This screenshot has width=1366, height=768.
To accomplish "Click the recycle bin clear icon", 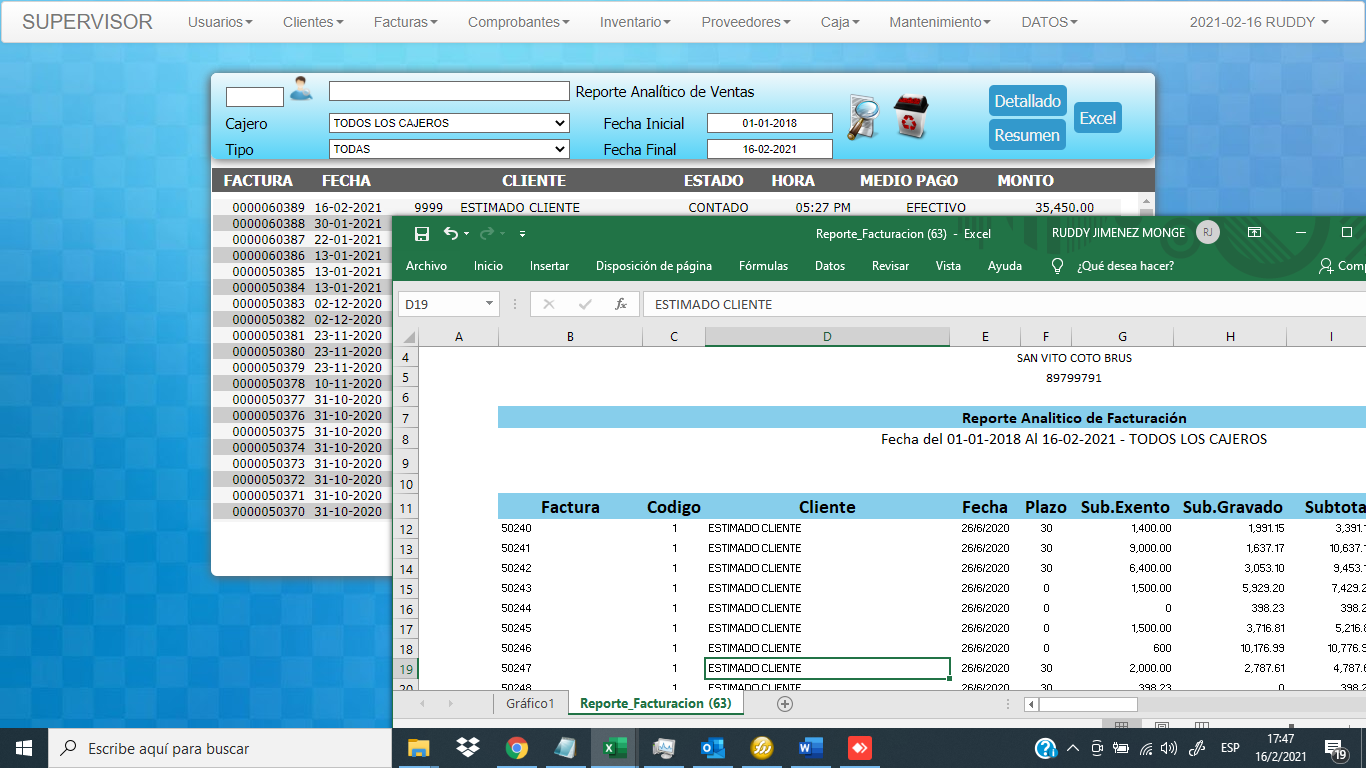I will (x=910, y=117).
